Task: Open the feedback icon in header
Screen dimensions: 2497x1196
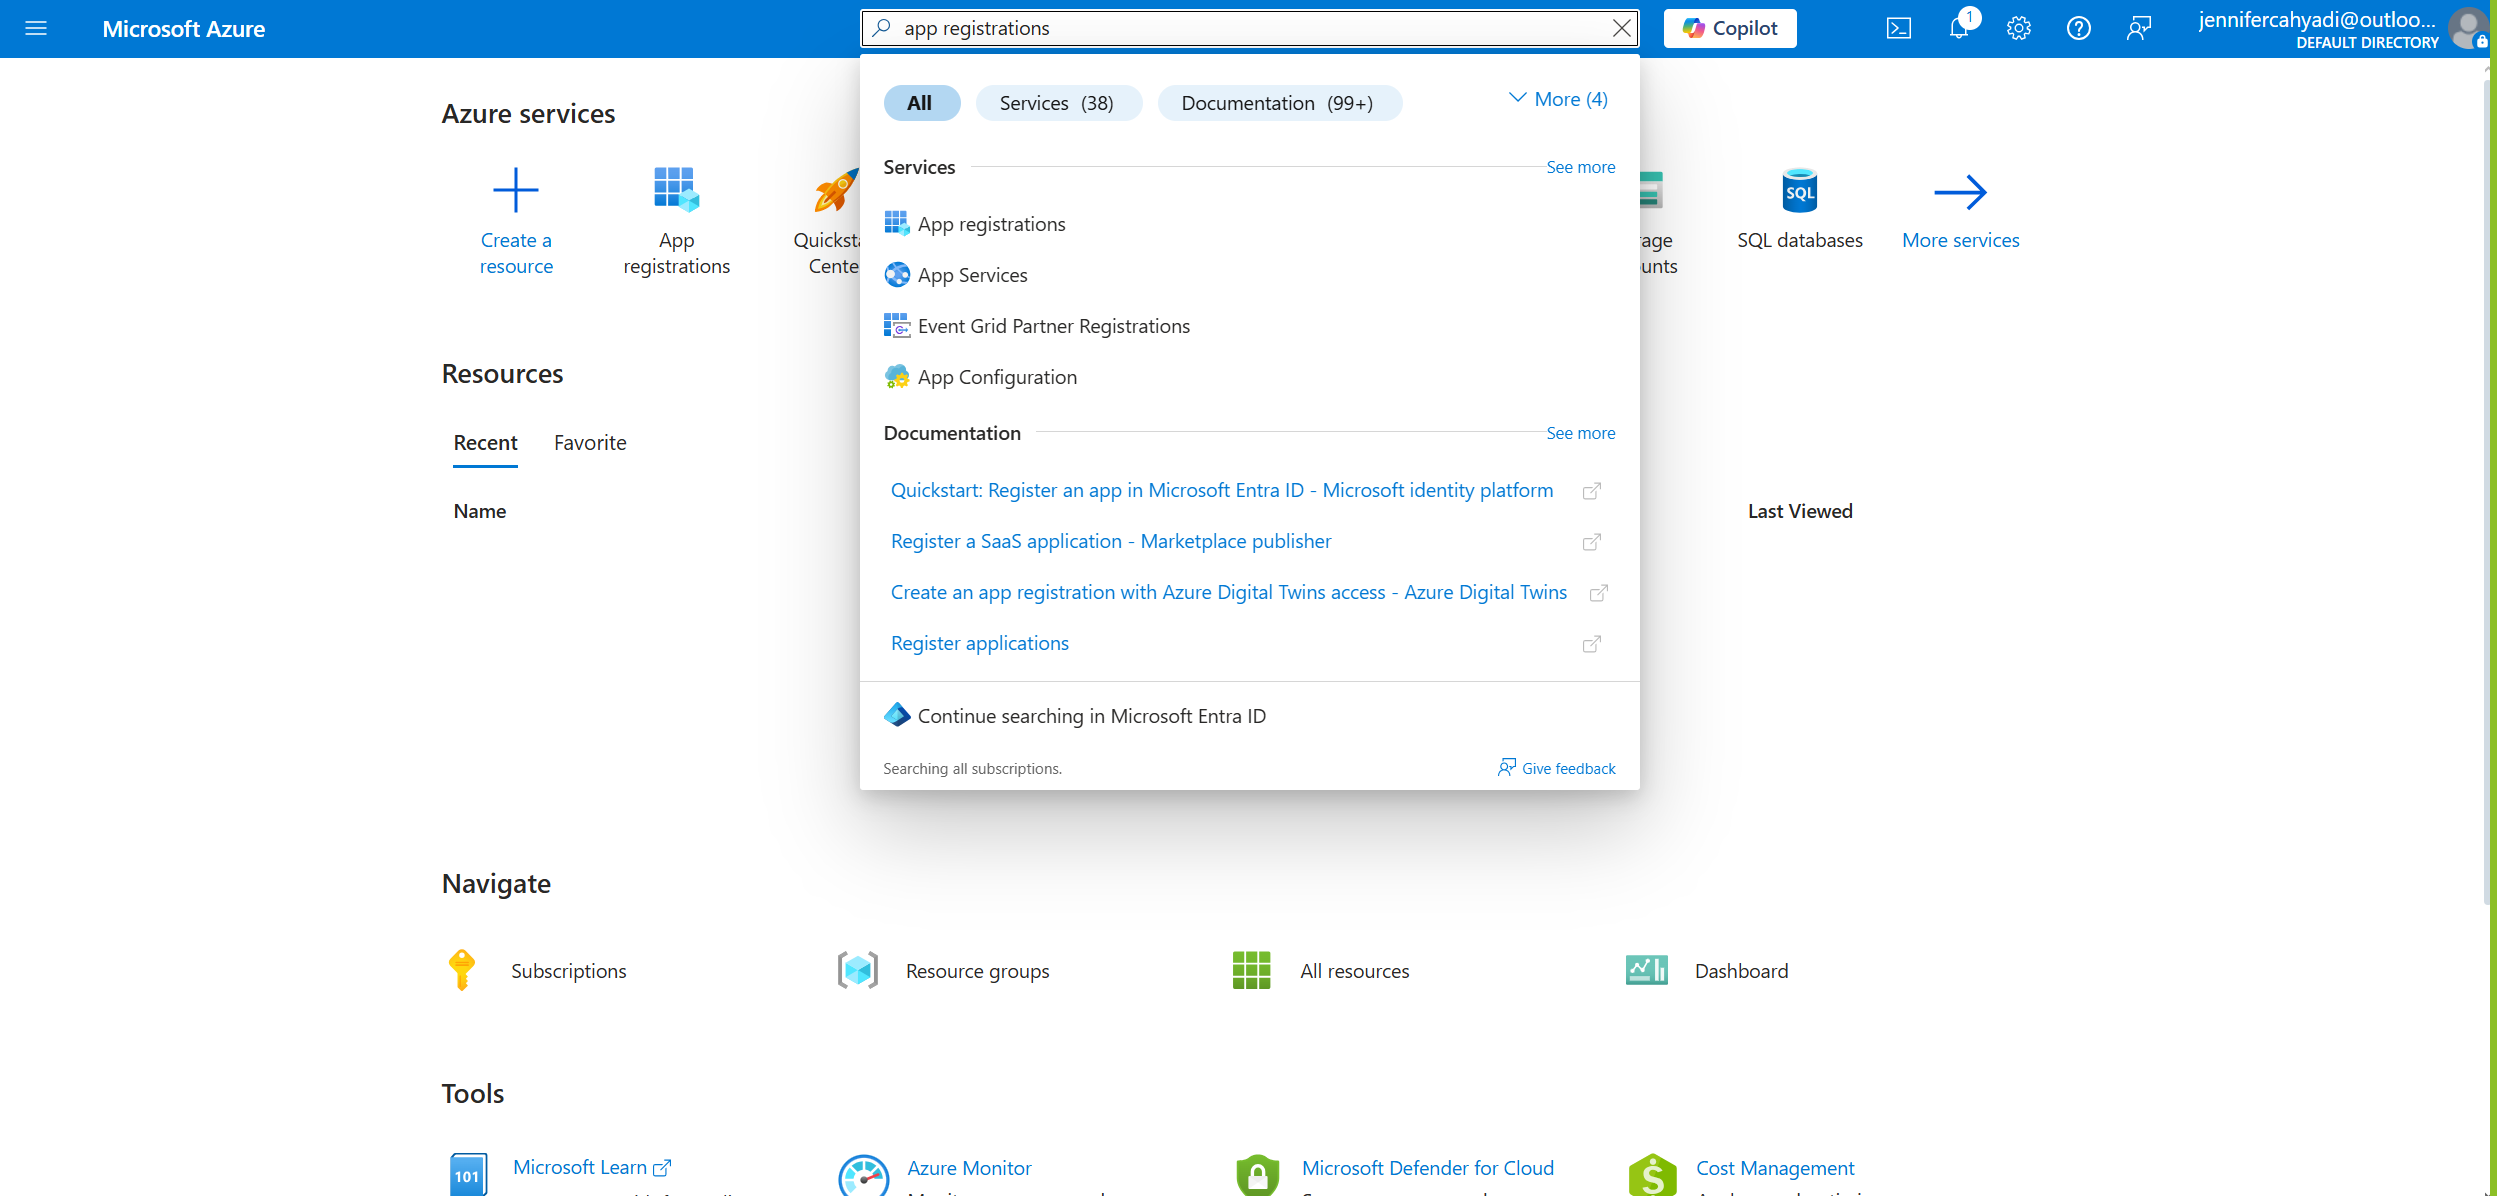Action: pos(2138,28)
